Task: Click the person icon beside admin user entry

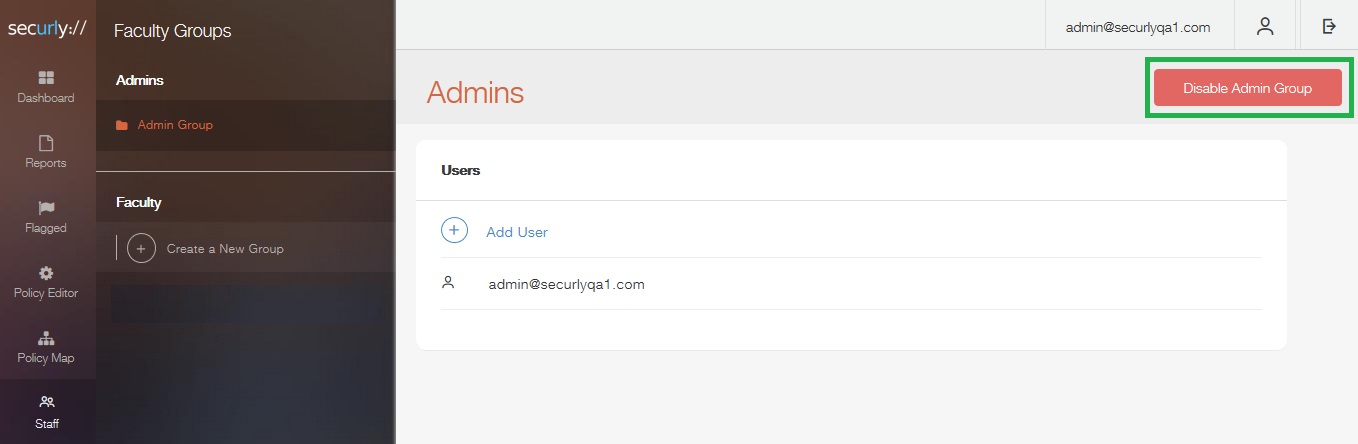Action: pos(448,283)
